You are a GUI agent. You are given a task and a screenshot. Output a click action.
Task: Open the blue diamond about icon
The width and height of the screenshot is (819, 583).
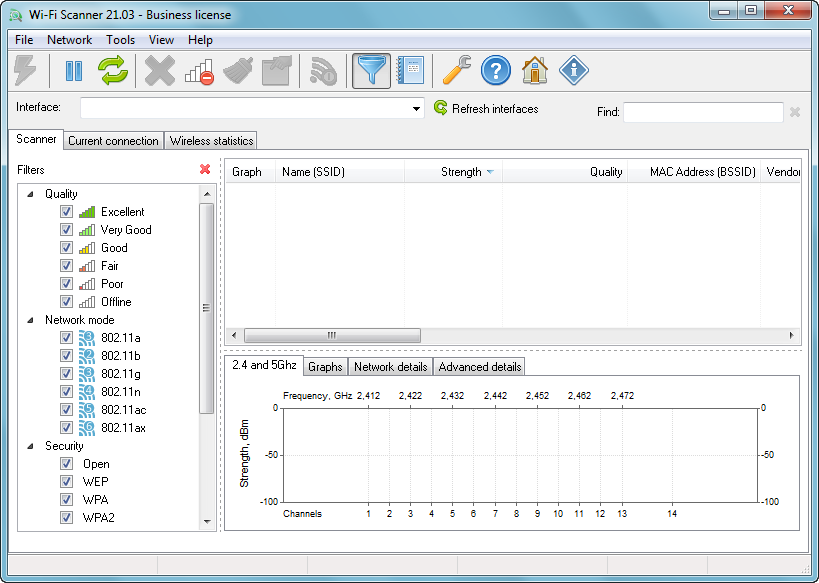[x=574, y=71]
